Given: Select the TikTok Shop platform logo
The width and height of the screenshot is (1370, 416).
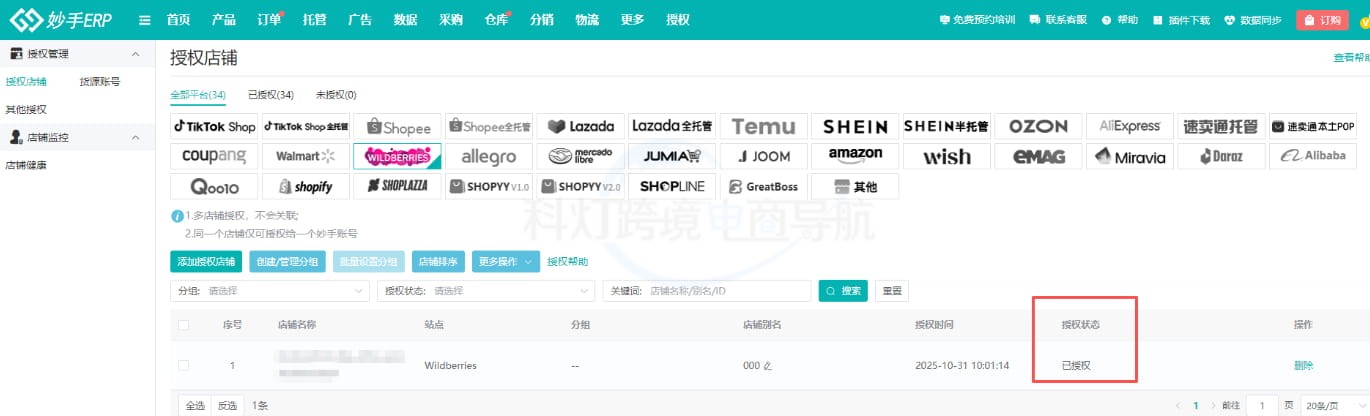Looking at the screenshot, I should (214, 127).
